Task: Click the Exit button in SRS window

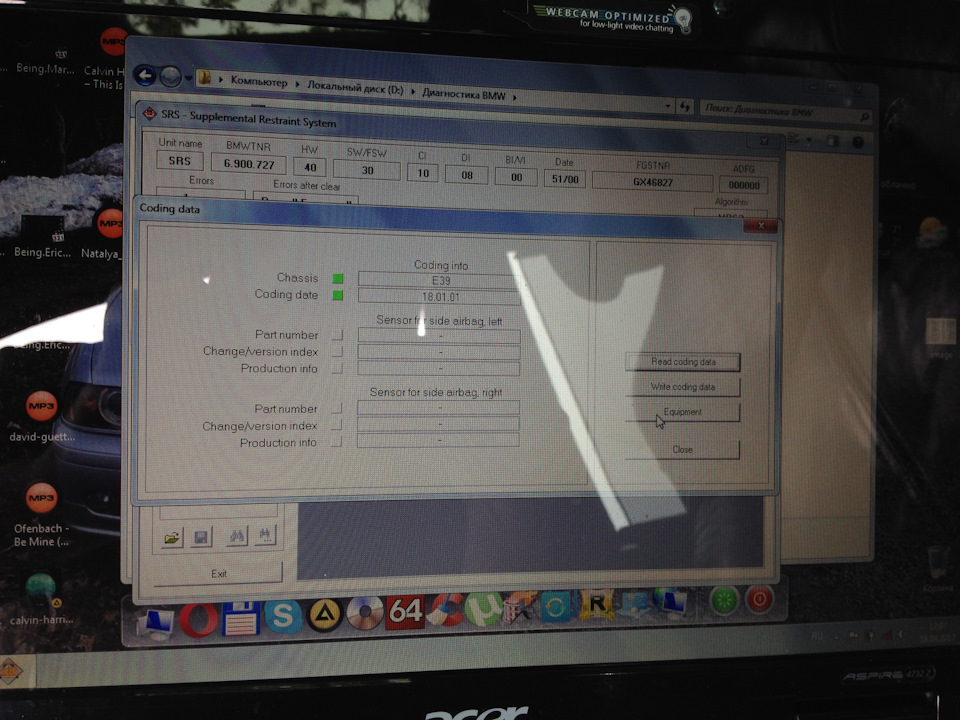Action: tap(219, 574)
